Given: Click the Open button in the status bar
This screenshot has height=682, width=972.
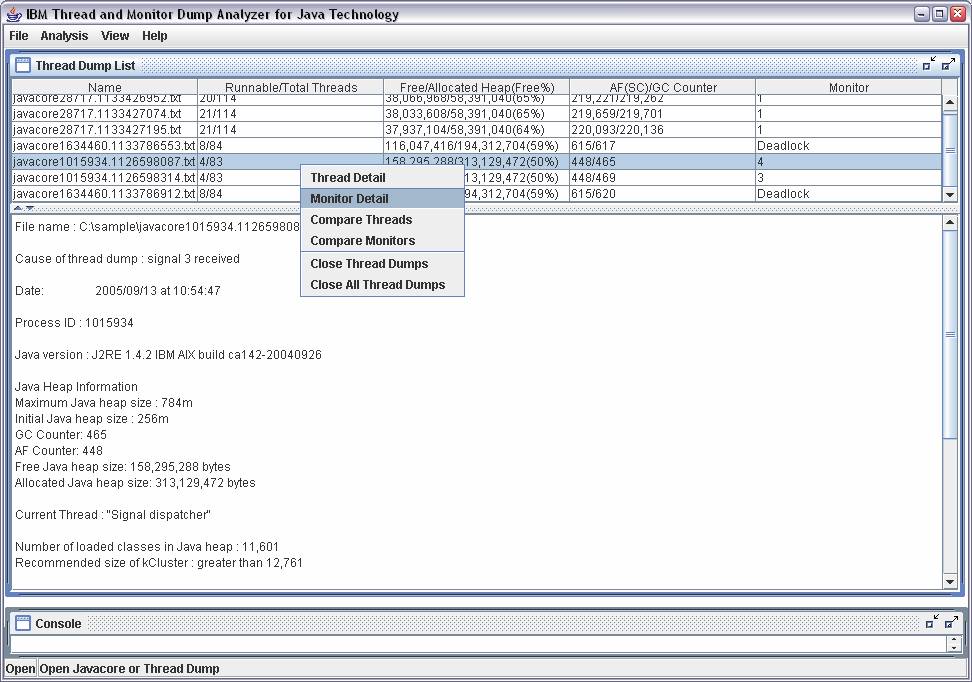Looking at the screenshot, I should point(20,668).
